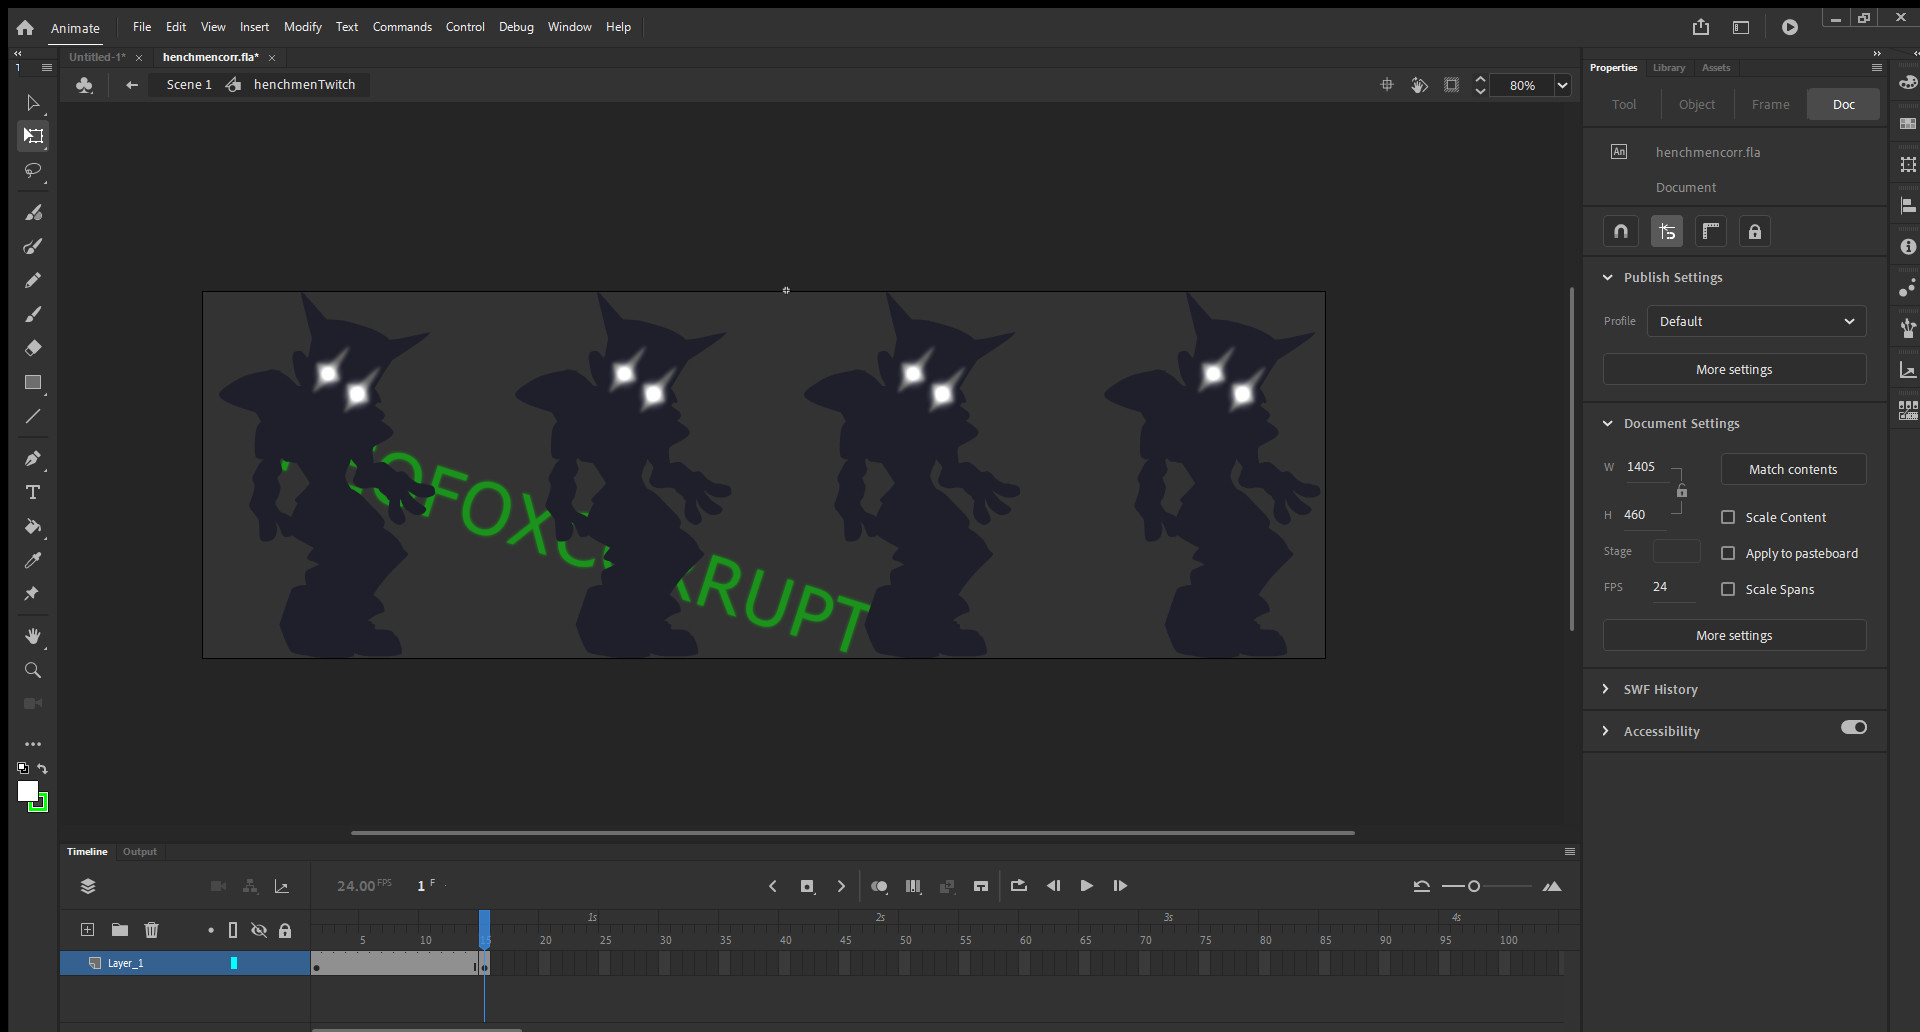Select the Eyedropper tool

tap(33, 561)
